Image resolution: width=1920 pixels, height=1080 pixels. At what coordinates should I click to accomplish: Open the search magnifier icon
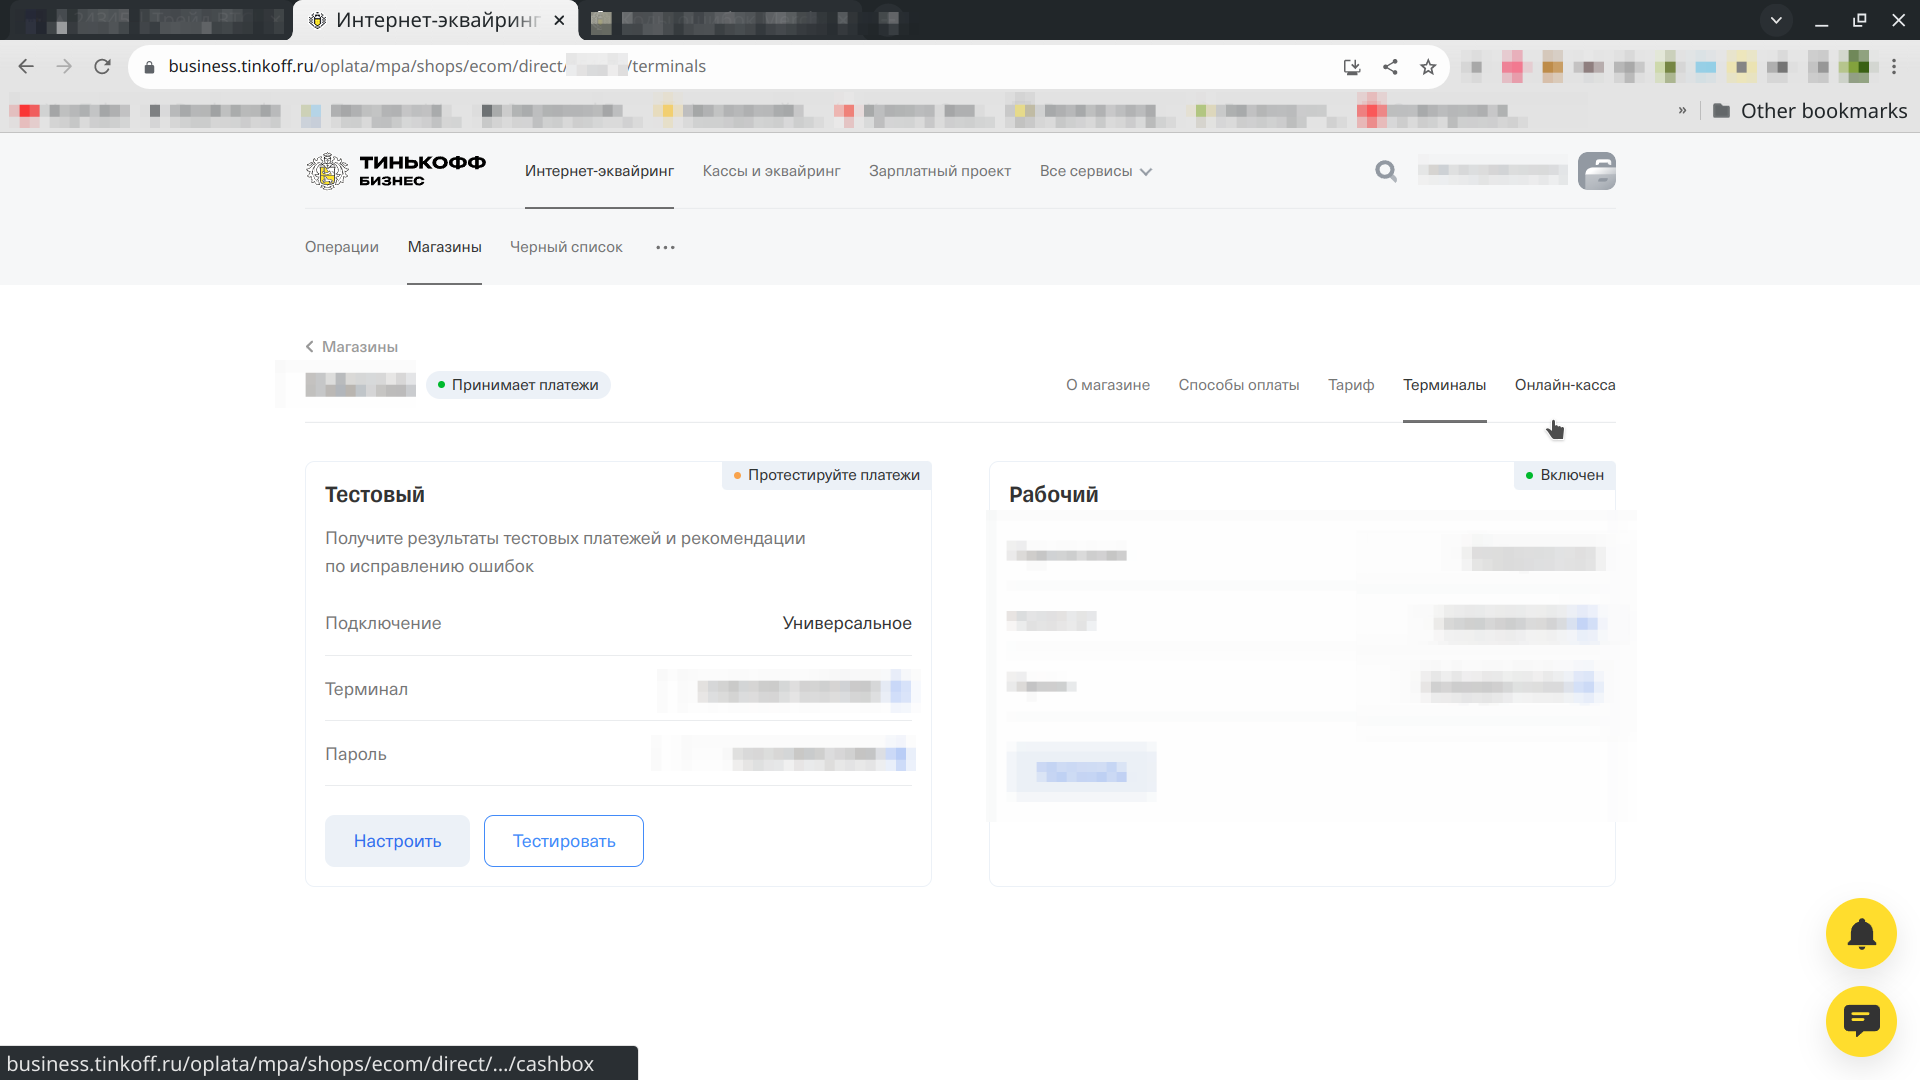1386,171
